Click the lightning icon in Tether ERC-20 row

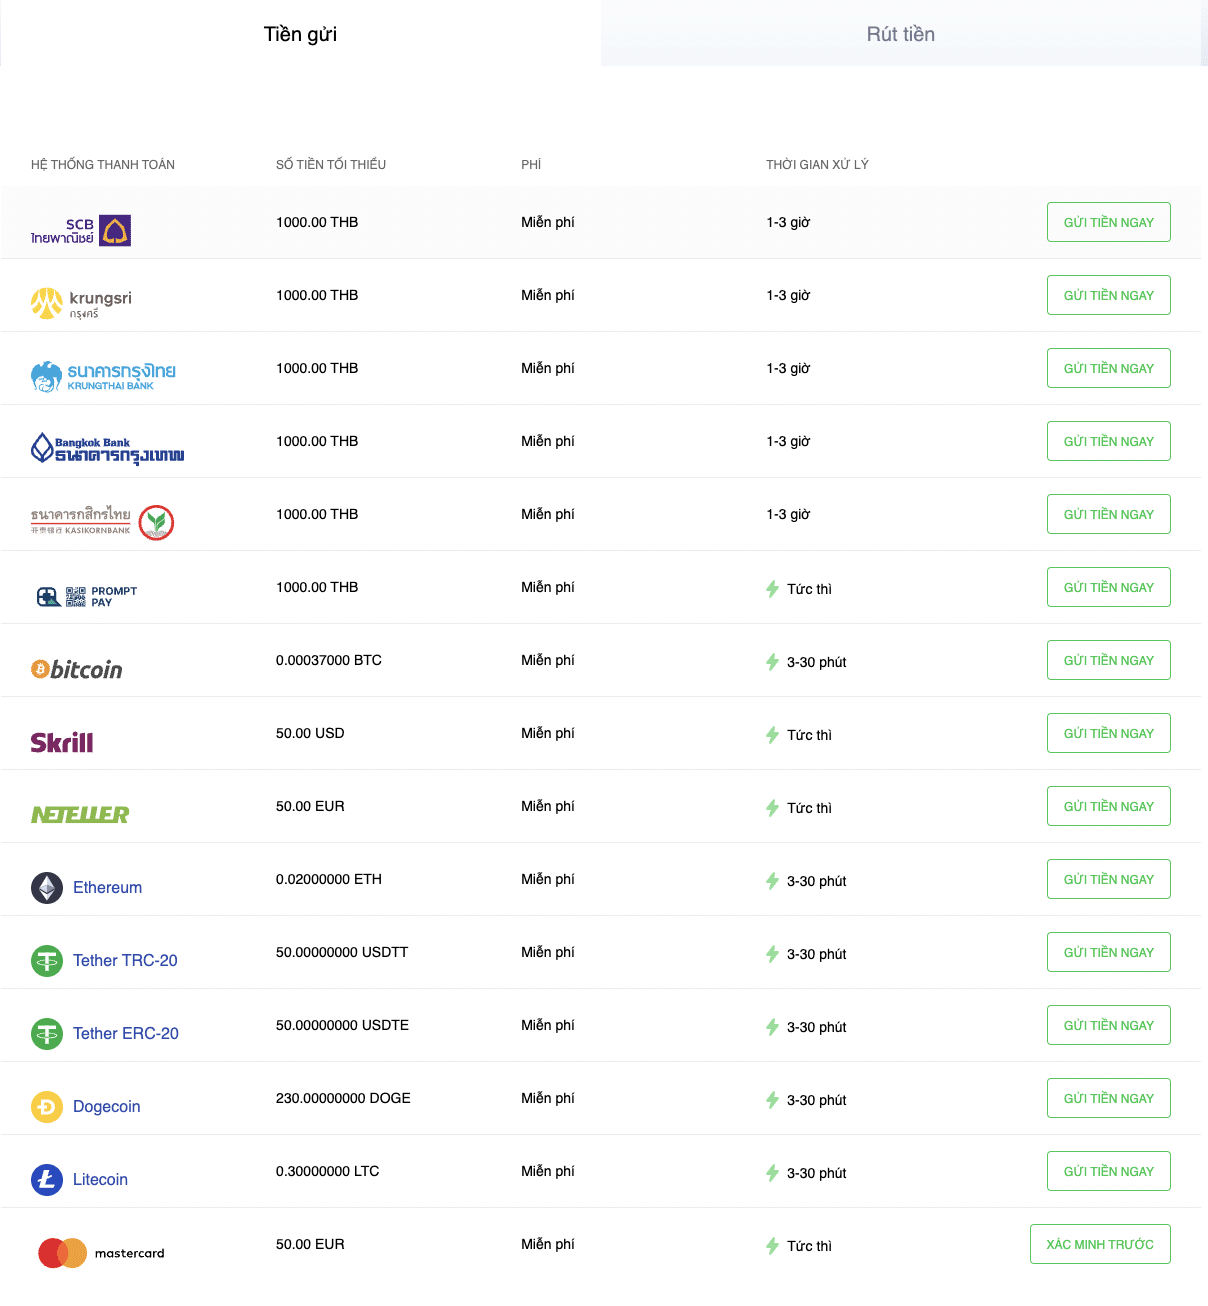(x=772, y=1027)
